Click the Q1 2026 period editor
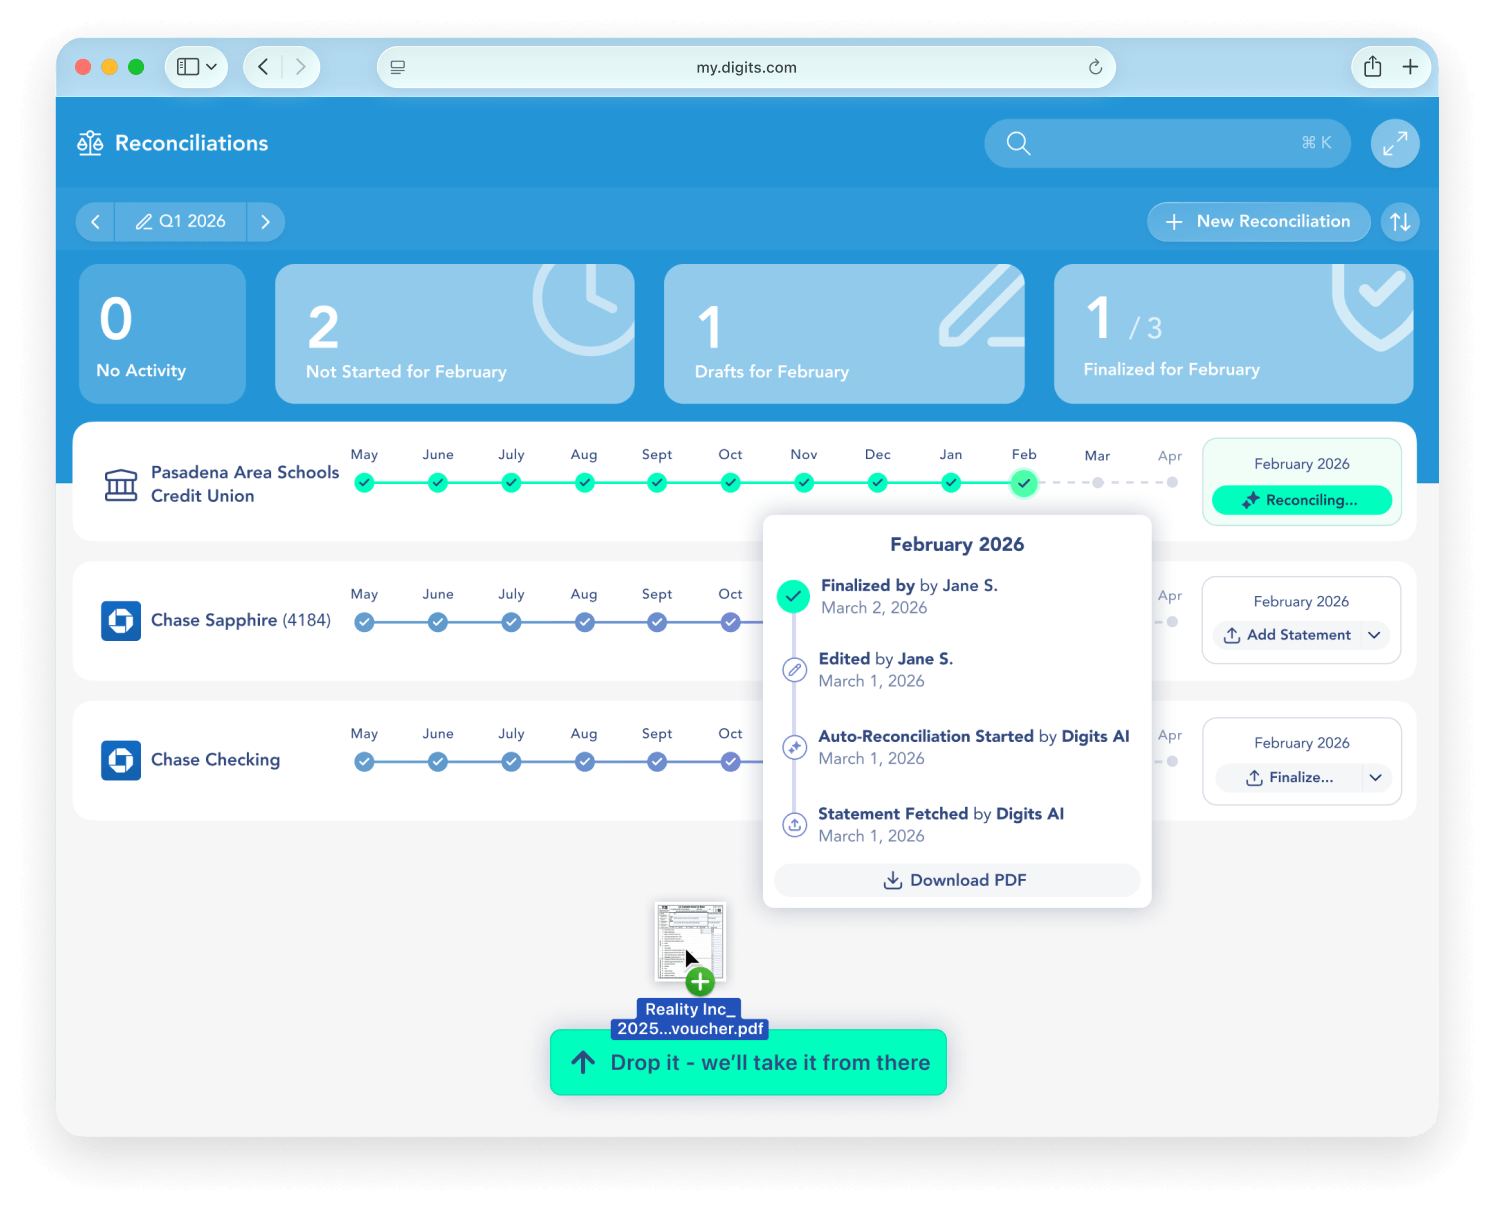This screenshot has width=1495, height=1211. pyautogui.click(x=181, y=222)
